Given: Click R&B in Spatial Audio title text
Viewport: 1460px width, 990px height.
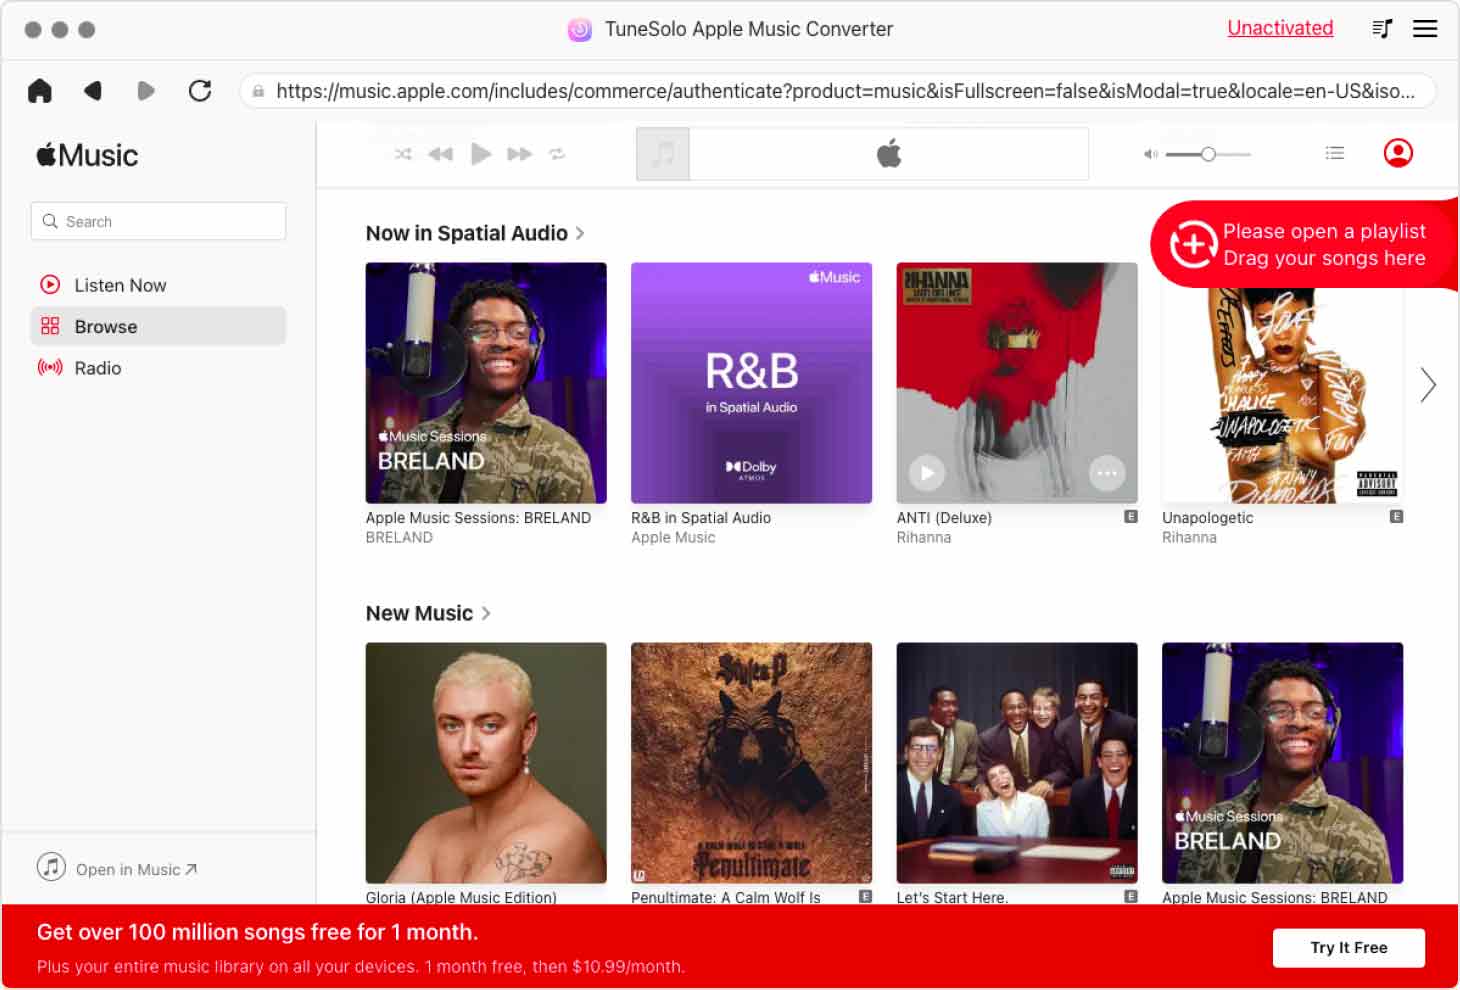Looking at the screenshot, I should [x=701, y=518].
